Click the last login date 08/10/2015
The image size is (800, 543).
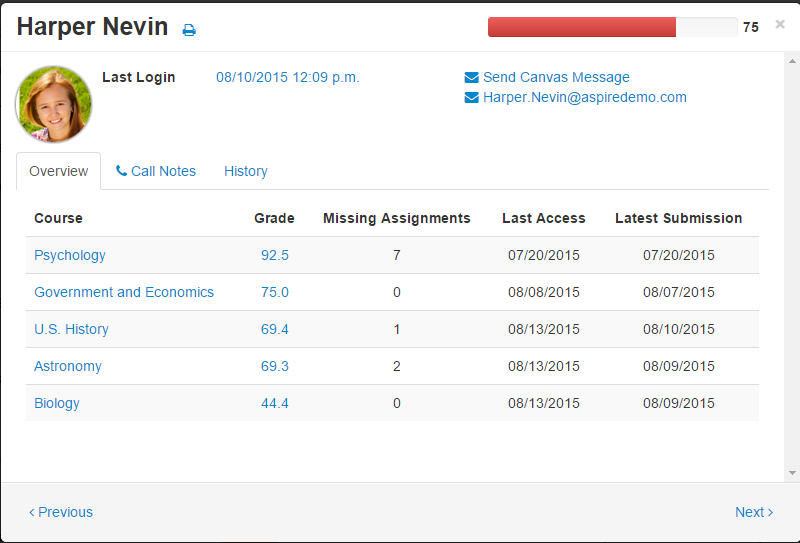coord(288,77)
